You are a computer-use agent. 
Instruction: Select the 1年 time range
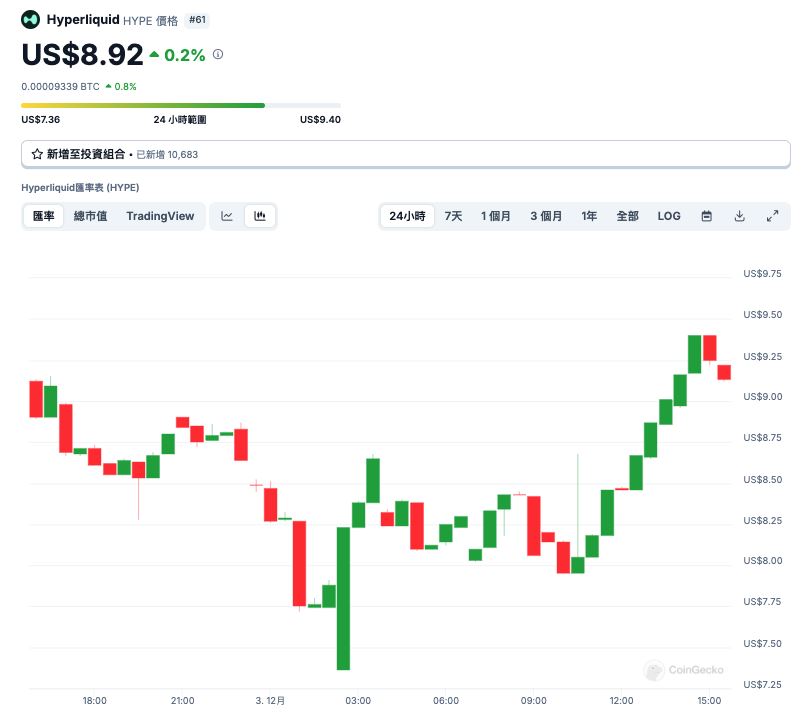(x=590, y=216)
